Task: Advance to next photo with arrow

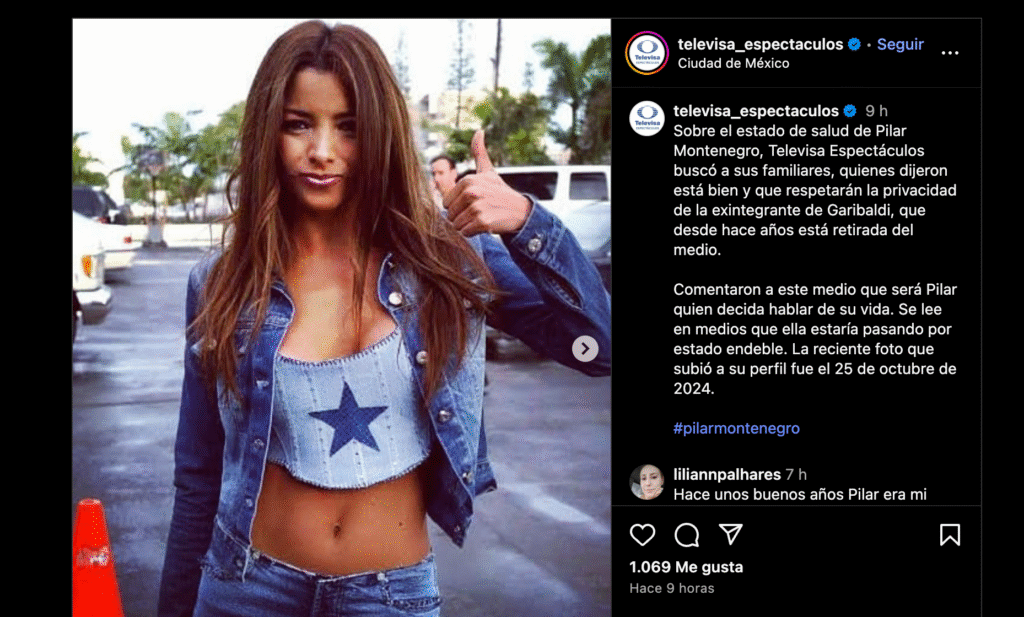Action: pos(585,349)
